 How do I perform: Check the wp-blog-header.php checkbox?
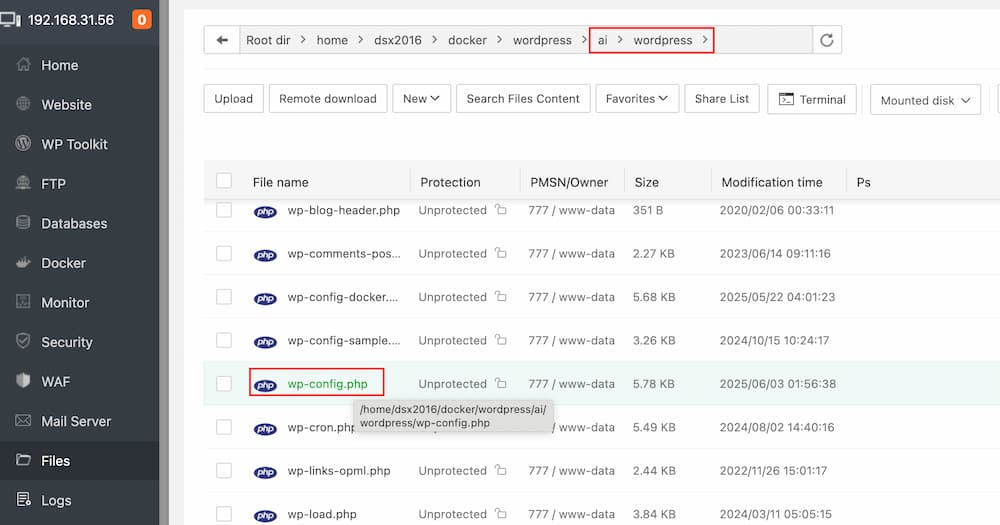[224, 209]
